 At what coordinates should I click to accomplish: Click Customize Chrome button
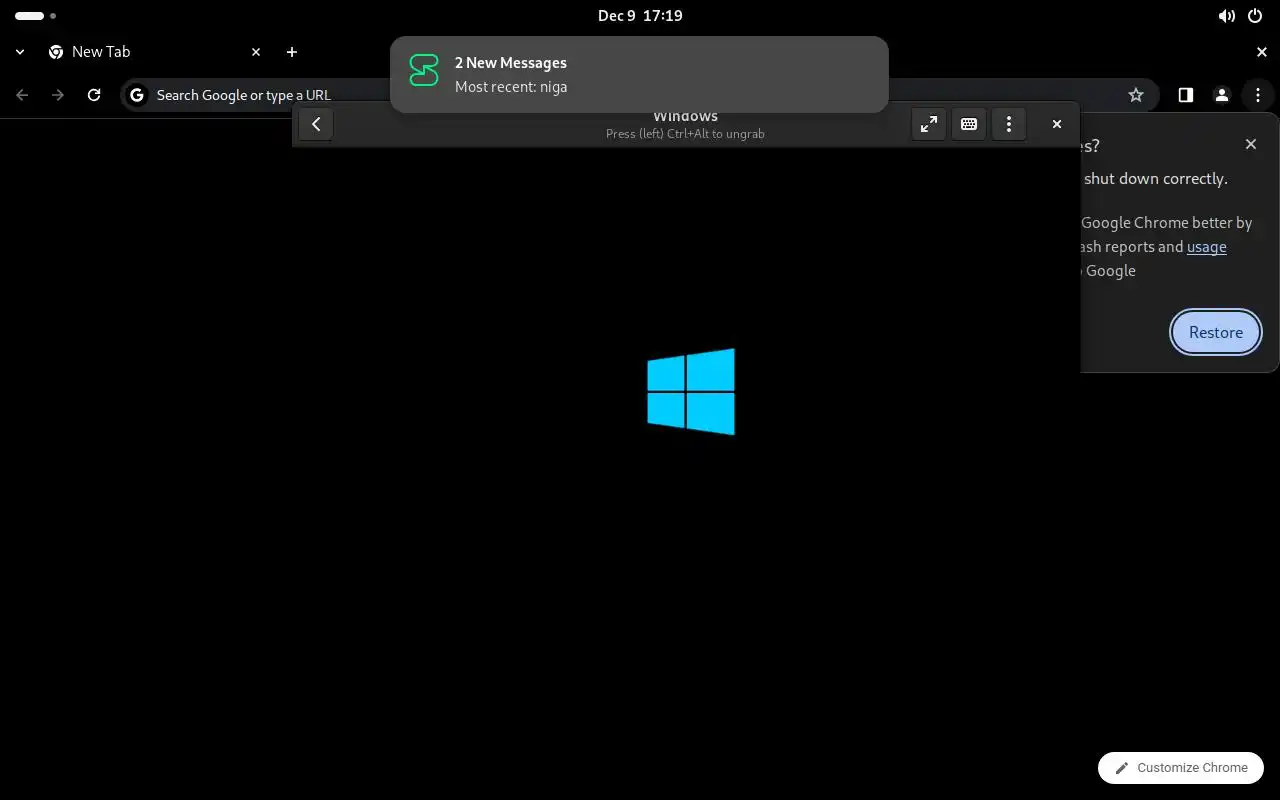pyautogui.click(x=1181, y=768)
